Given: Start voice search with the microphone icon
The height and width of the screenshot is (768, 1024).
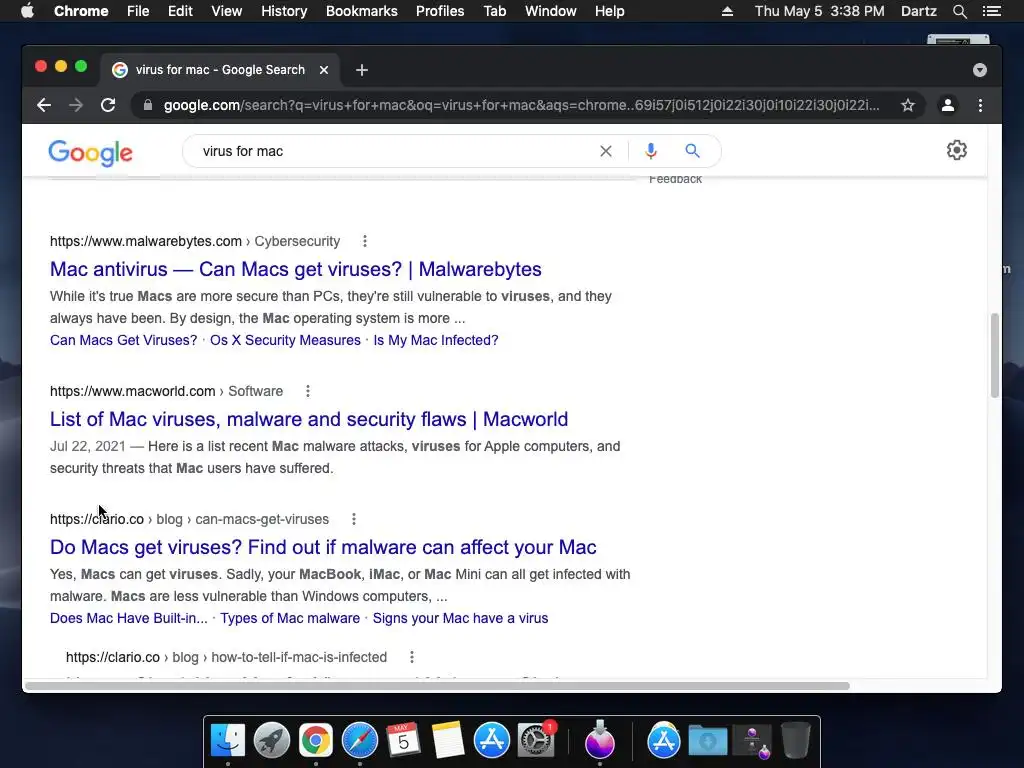Looking at the screenshot, I should pyautogui.click(x=650, y=151).
